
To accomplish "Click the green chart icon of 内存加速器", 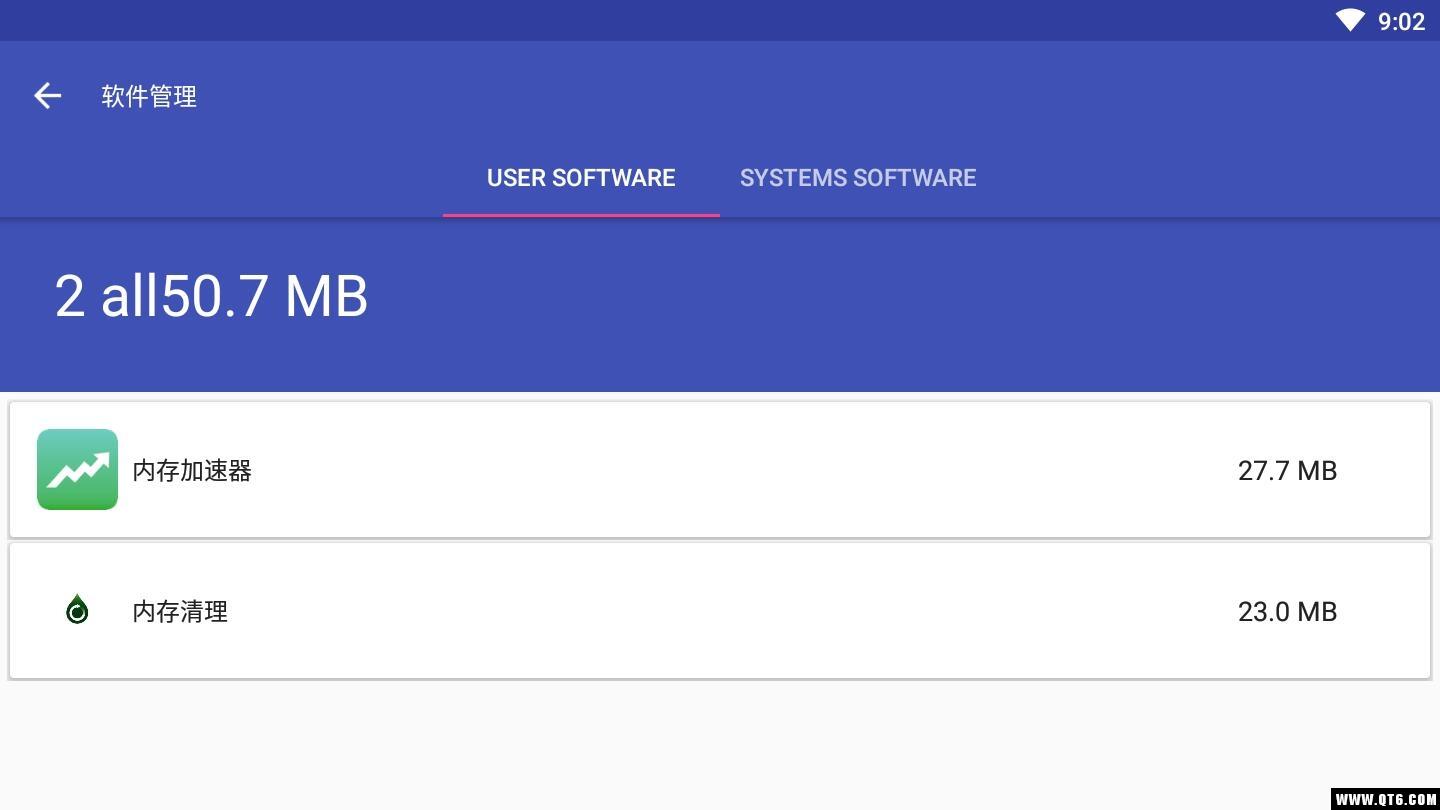I will pyautogui.click(x=77, y=470).
